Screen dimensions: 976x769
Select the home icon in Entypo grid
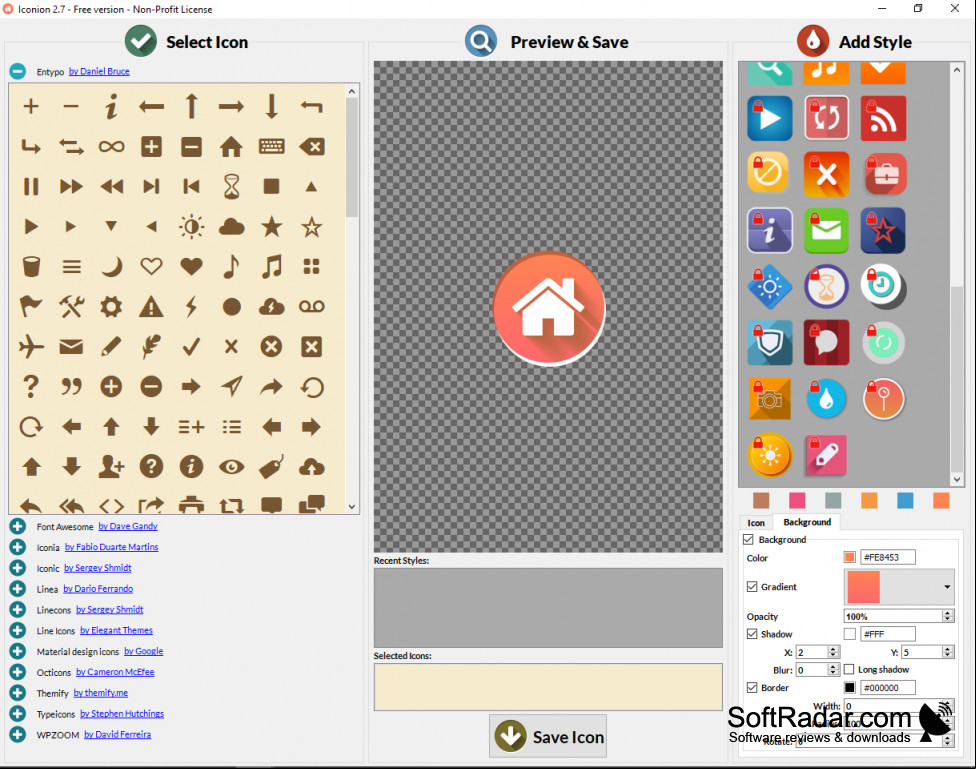click(231, 147)
